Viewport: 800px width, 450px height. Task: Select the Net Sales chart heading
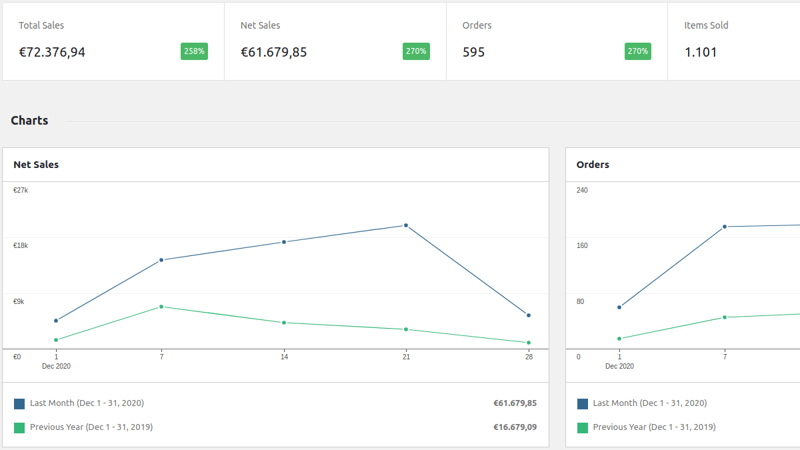click(x=36, y=165)
